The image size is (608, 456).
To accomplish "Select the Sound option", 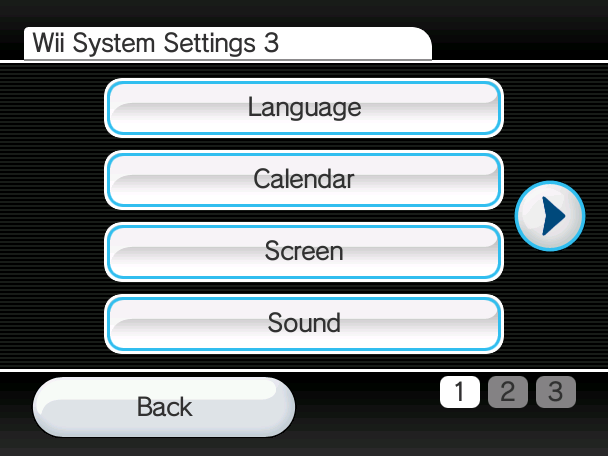I will 304,324.
